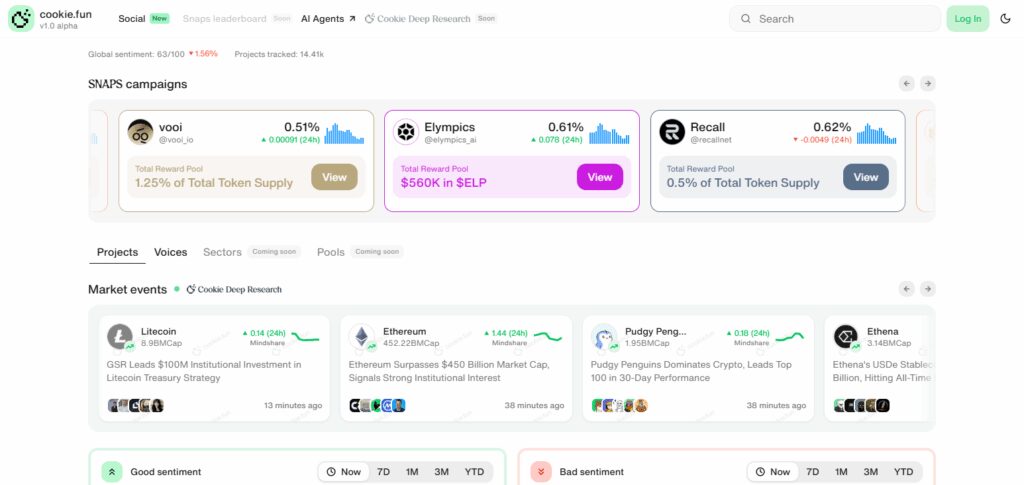View the Recall campaign
1024x485 pixels.
pyautogui.click(x=865, y=177)
